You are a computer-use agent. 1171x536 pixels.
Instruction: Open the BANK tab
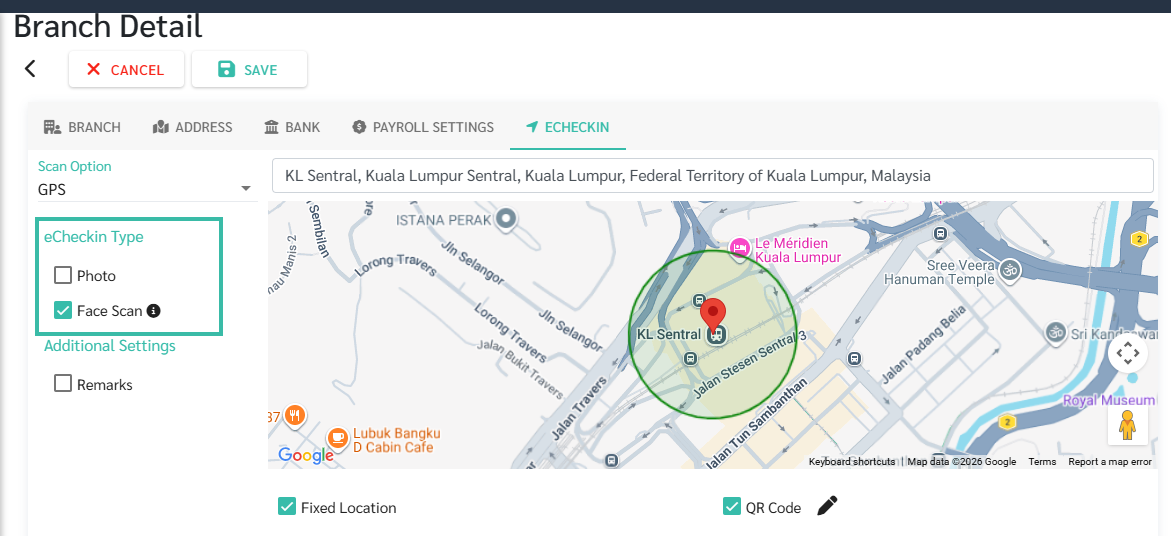coord(292,127)
